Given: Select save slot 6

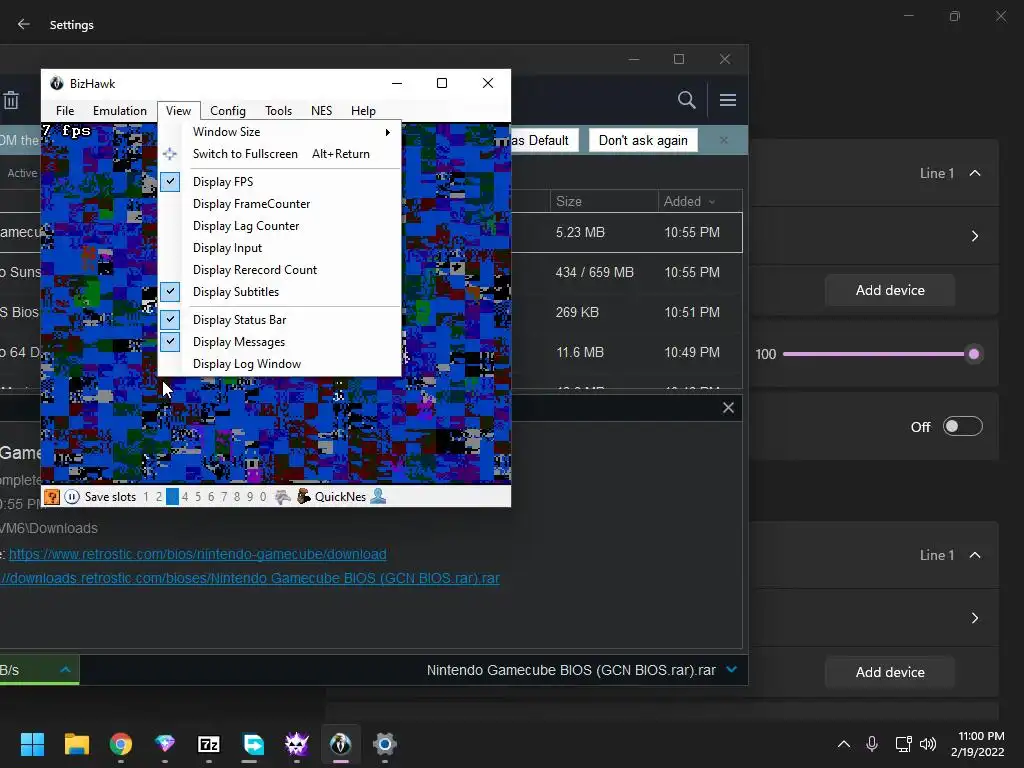Looking at the screenshot, I should click(211, 497).
